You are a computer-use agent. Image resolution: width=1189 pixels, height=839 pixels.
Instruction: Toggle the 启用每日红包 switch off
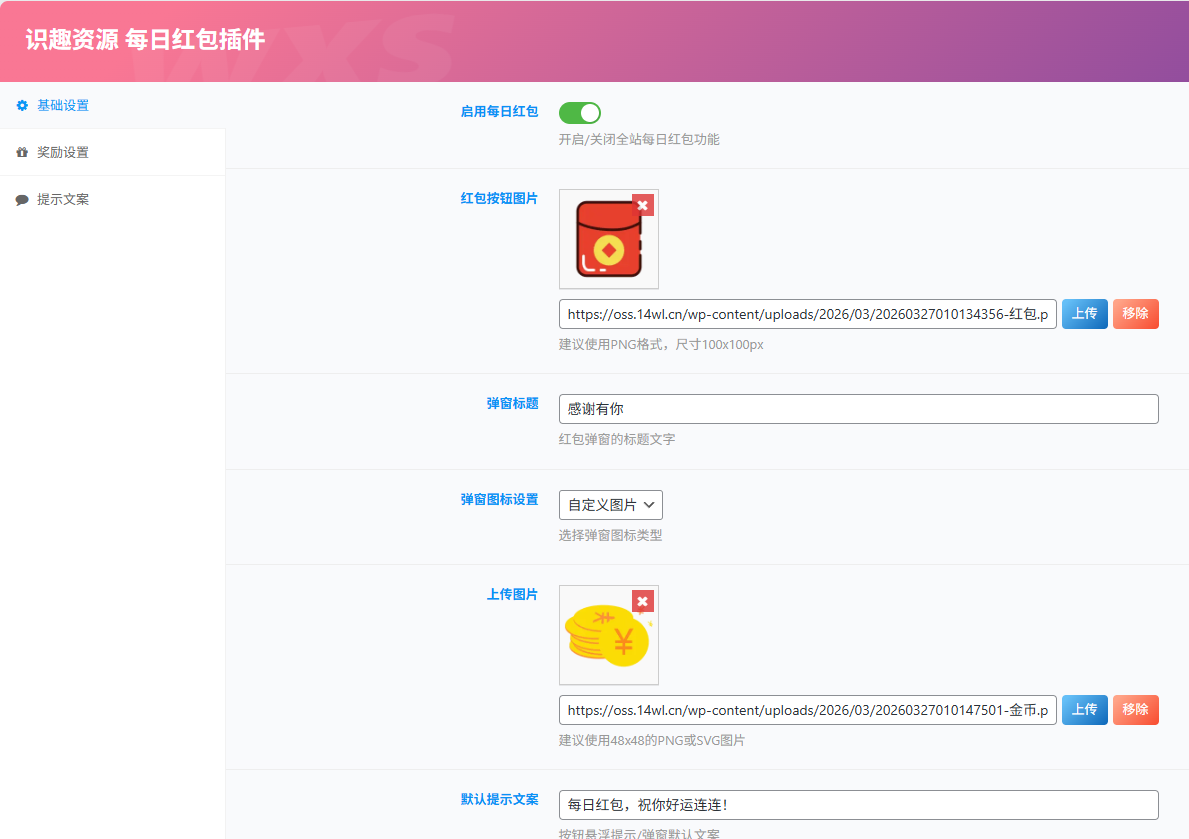click(x=579, y=112)
